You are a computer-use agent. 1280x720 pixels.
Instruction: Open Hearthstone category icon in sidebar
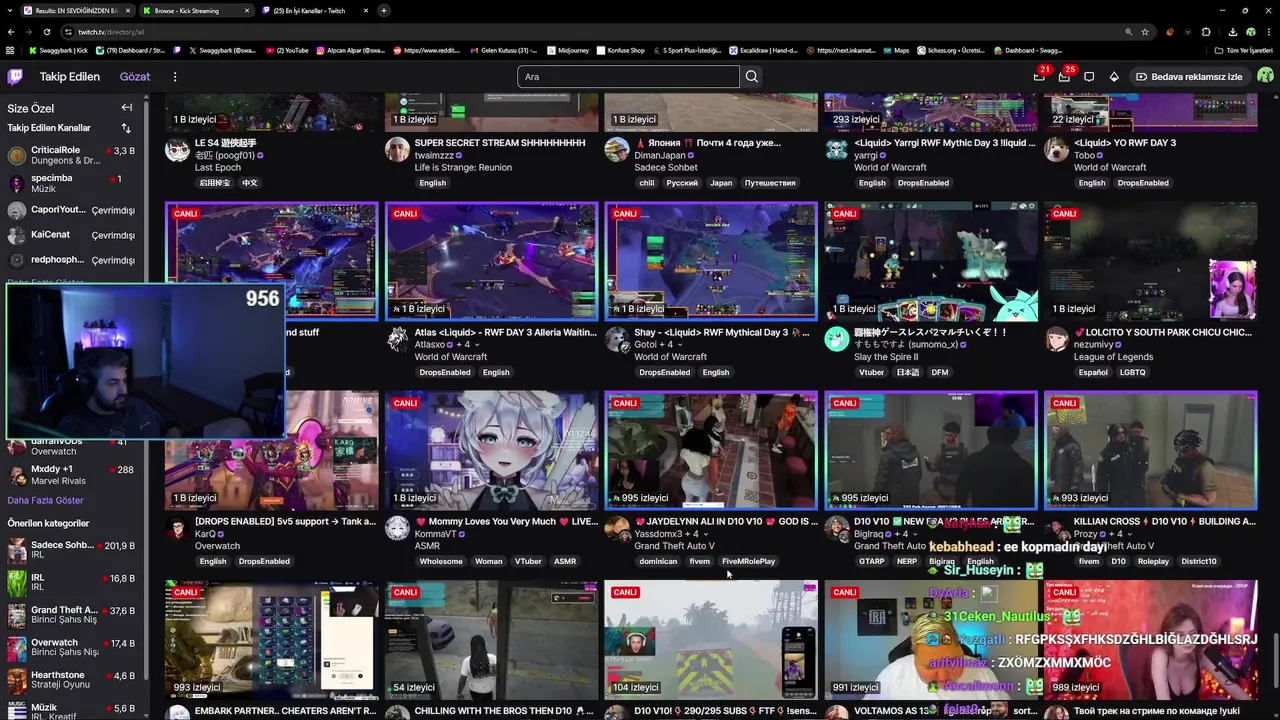pos(17,681)
